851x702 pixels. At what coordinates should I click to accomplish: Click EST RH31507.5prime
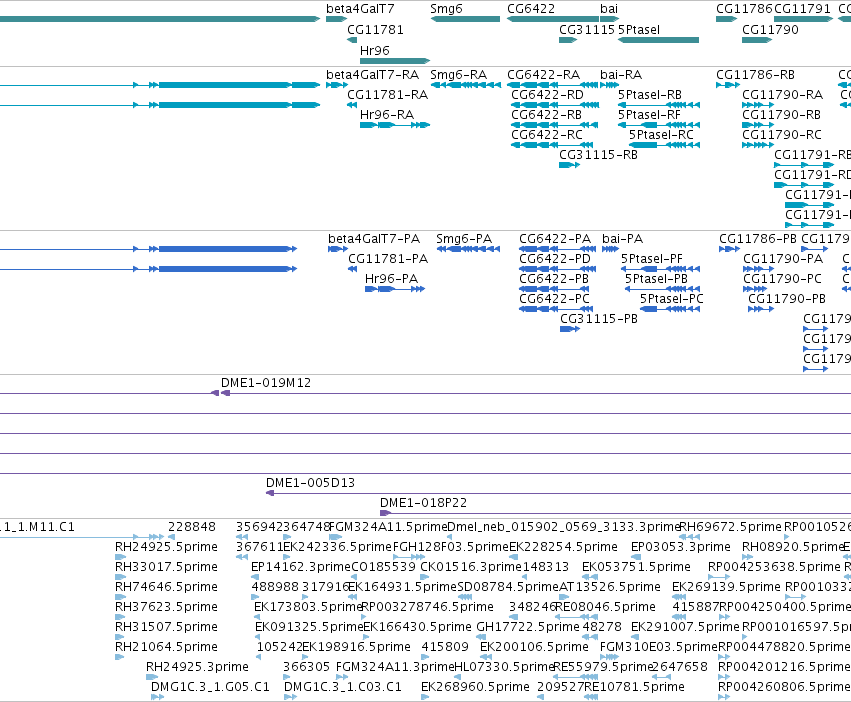pos(120,637)
